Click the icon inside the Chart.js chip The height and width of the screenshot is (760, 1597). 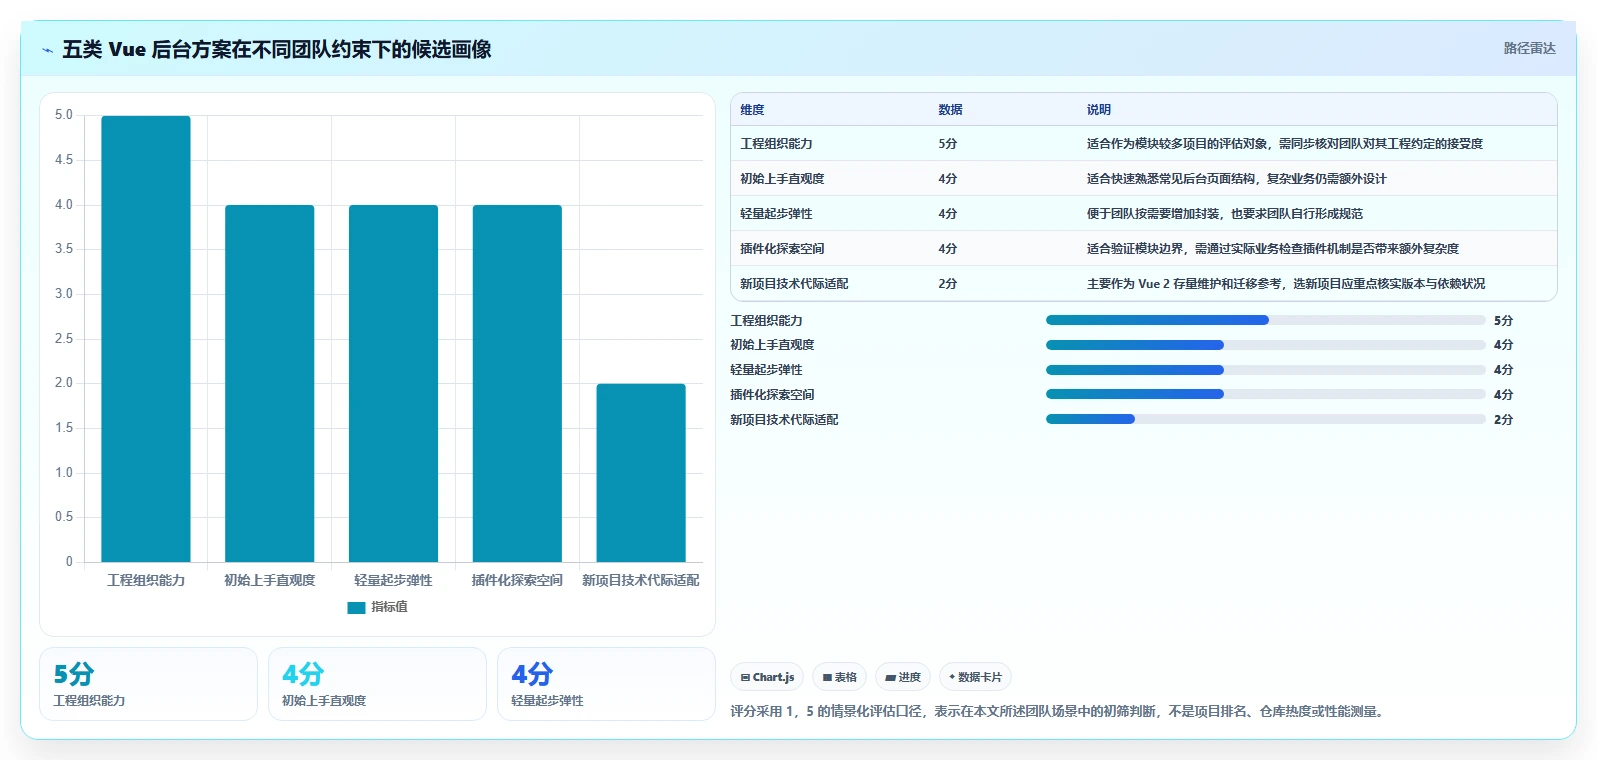tap(745, 677)
